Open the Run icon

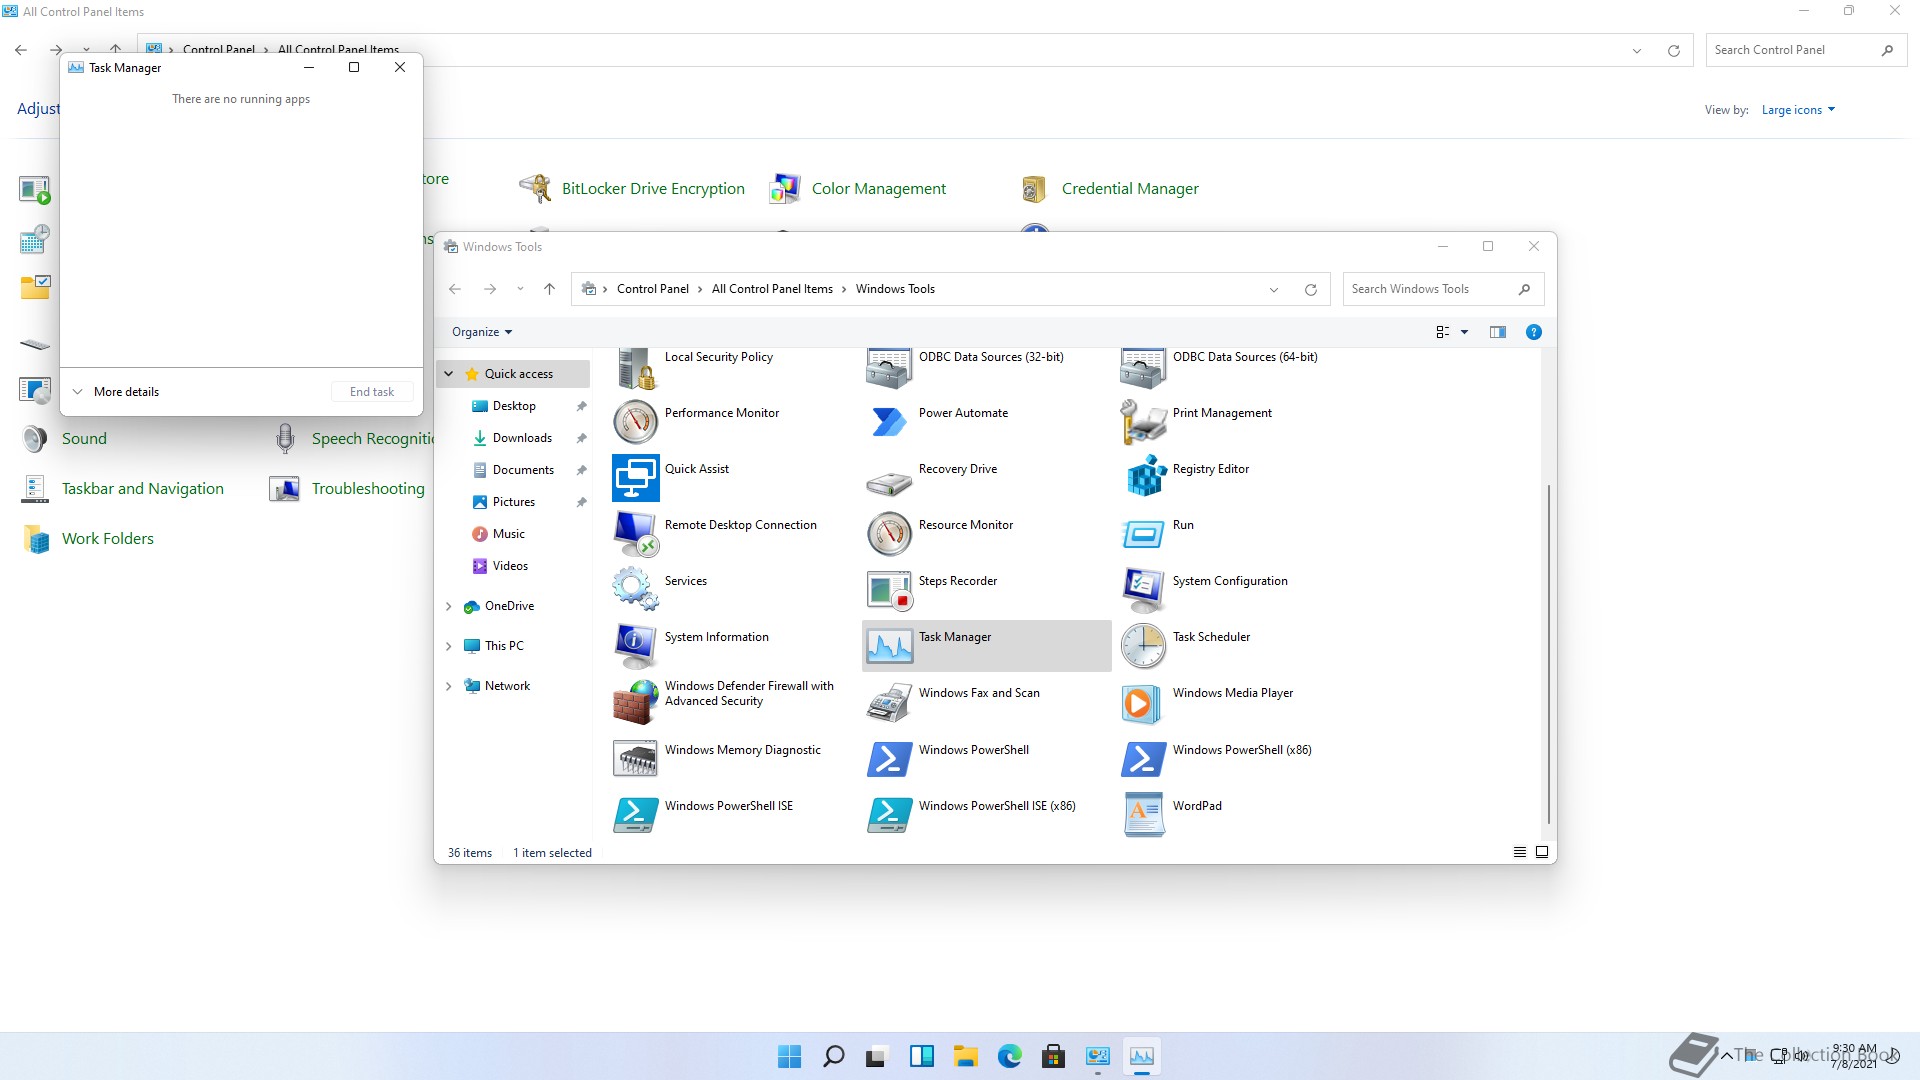1144,535
